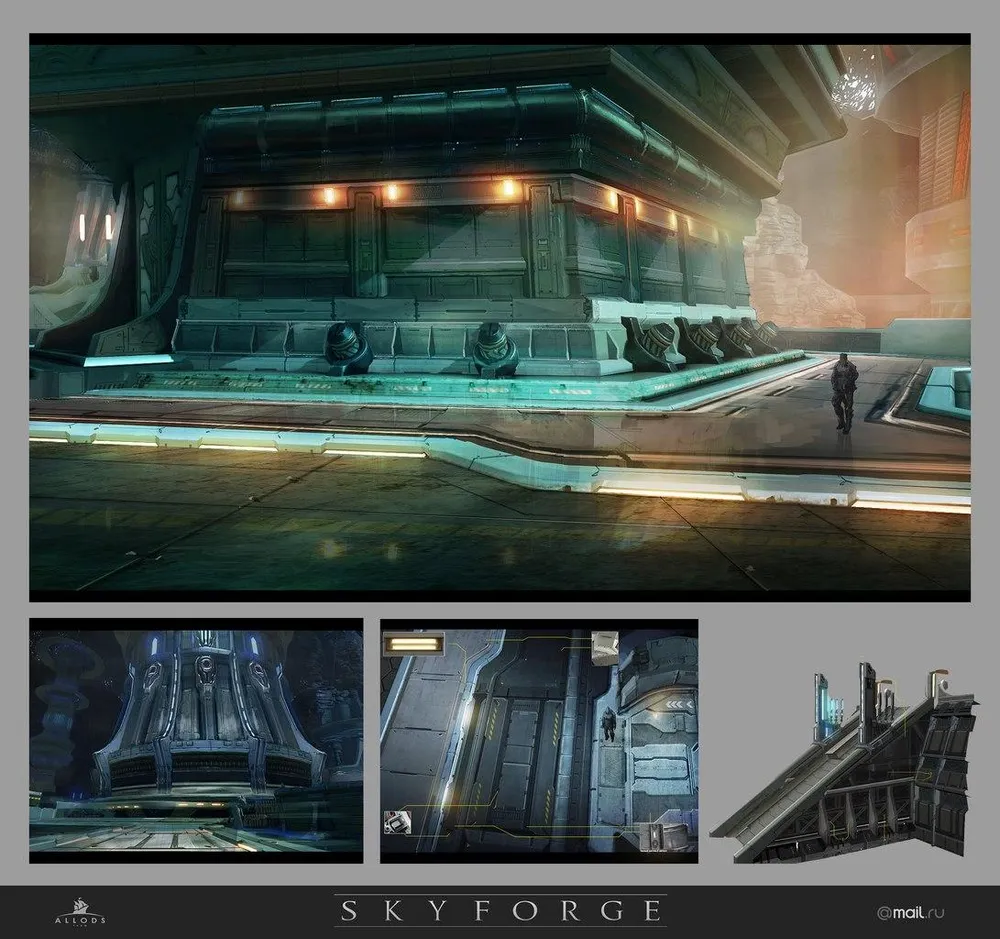Click the SKYFORGE title logo
The width and height of the screenshot is (1000, 939).
[x=501, y=910]
